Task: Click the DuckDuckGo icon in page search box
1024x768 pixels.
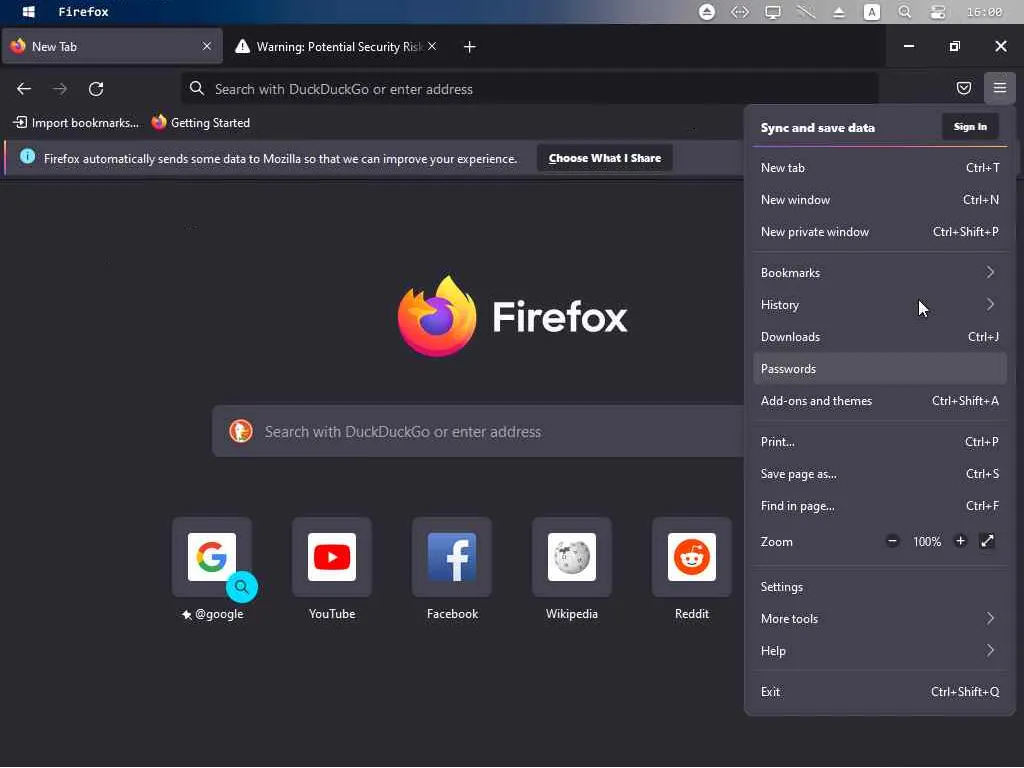Action: tap(241, 431)
